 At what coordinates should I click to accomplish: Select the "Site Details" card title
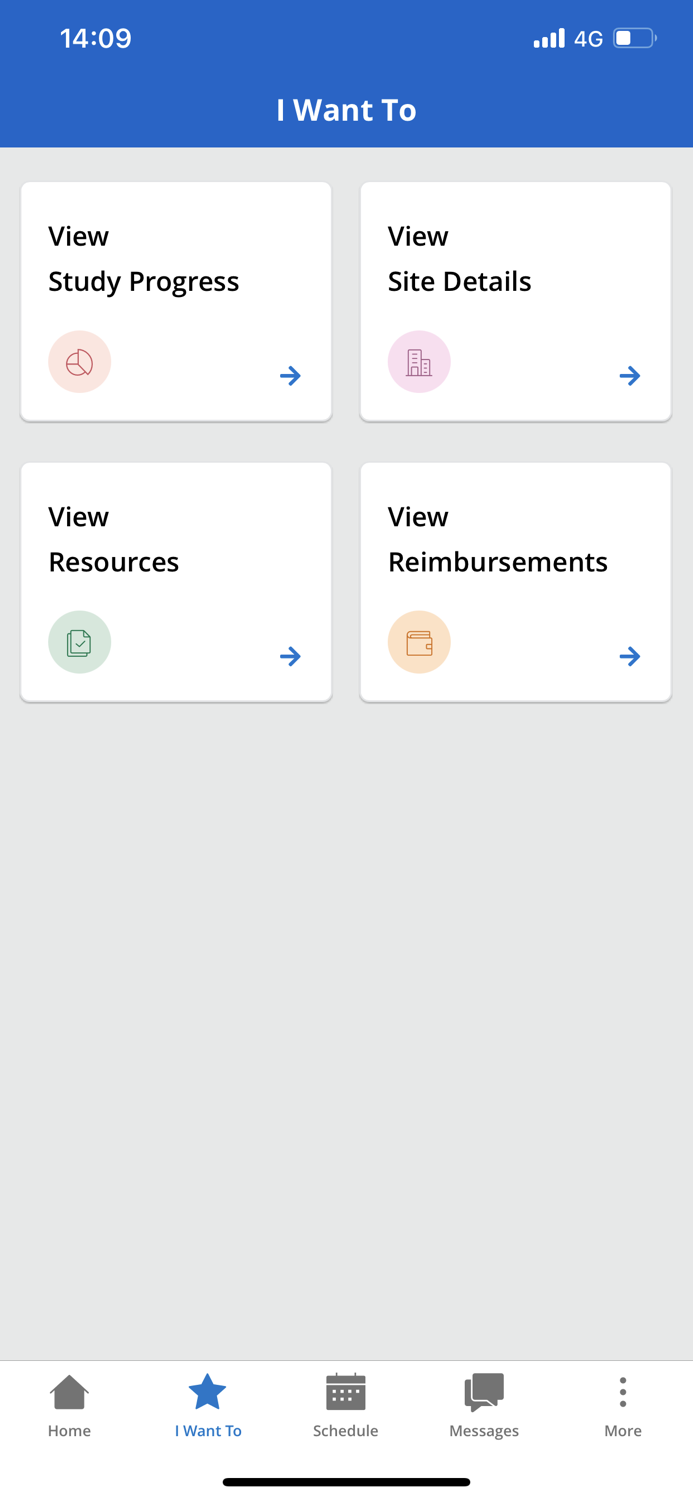click(459, 282)
